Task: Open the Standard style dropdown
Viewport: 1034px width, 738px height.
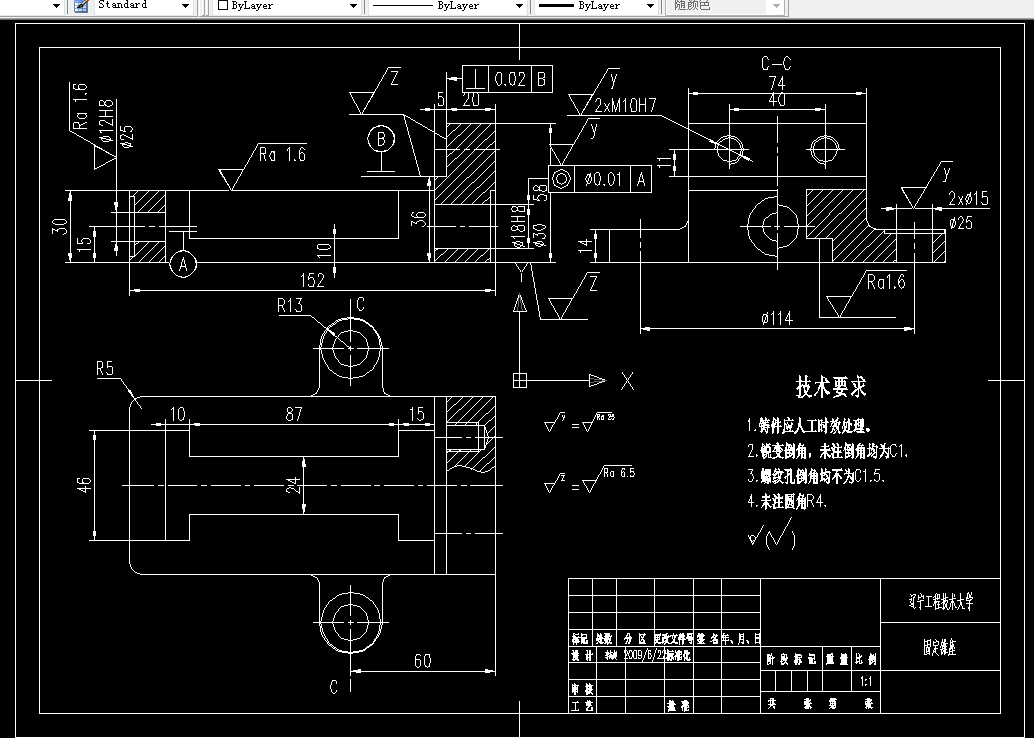Action: pos(186,6)
